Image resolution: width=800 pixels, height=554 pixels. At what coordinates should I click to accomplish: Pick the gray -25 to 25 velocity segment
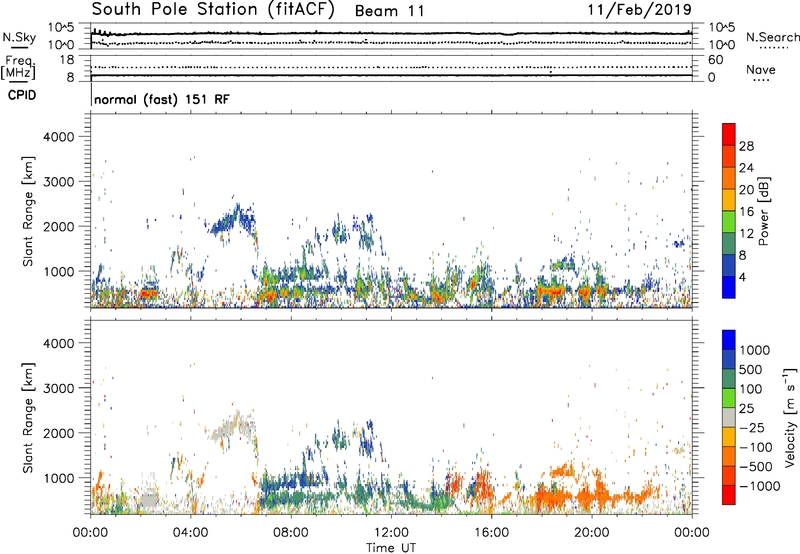tap(729, 417)
